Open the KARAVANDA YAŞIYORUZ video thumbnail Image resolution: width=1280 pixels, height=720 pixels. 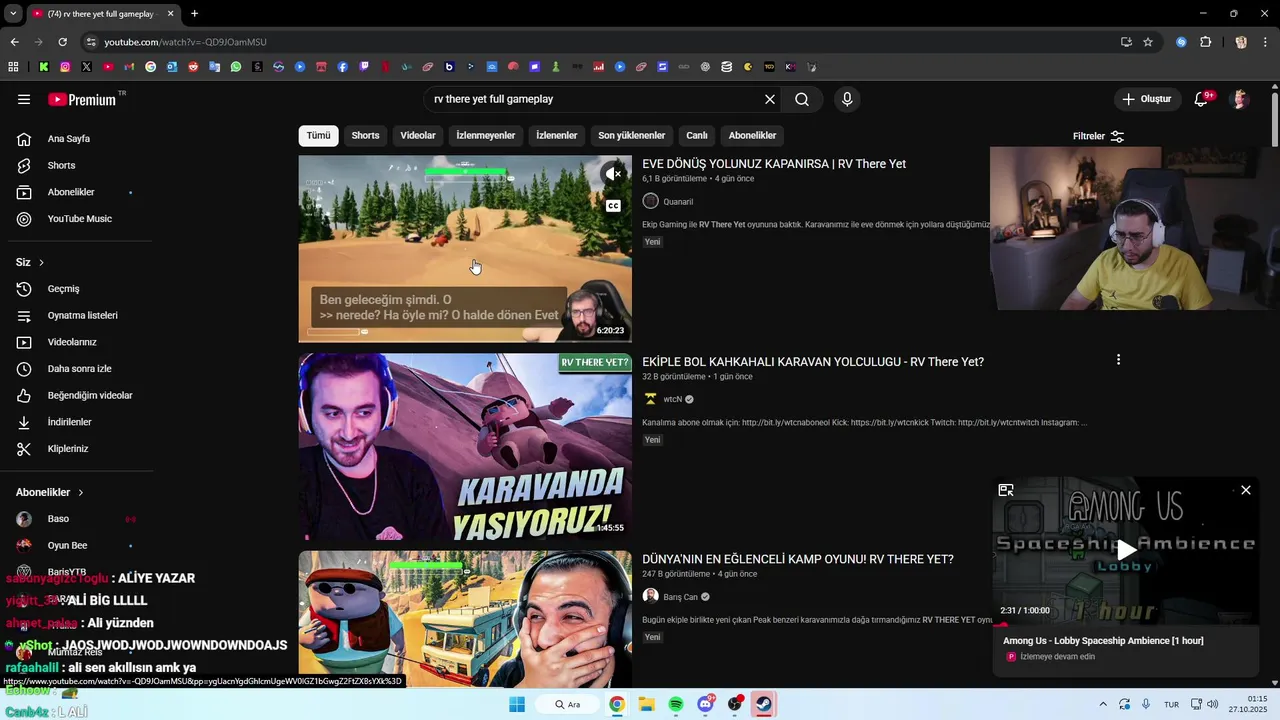pyautogui.click(x=465, y=446)
